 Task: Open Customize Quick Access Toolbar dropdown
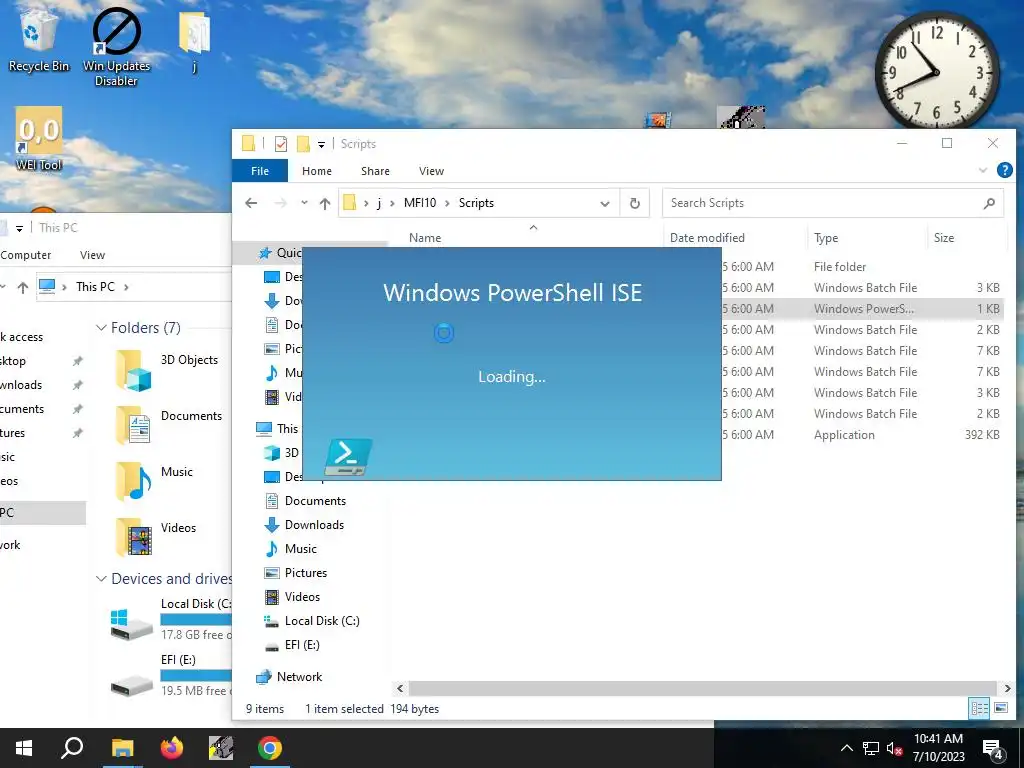click(321, 144)
